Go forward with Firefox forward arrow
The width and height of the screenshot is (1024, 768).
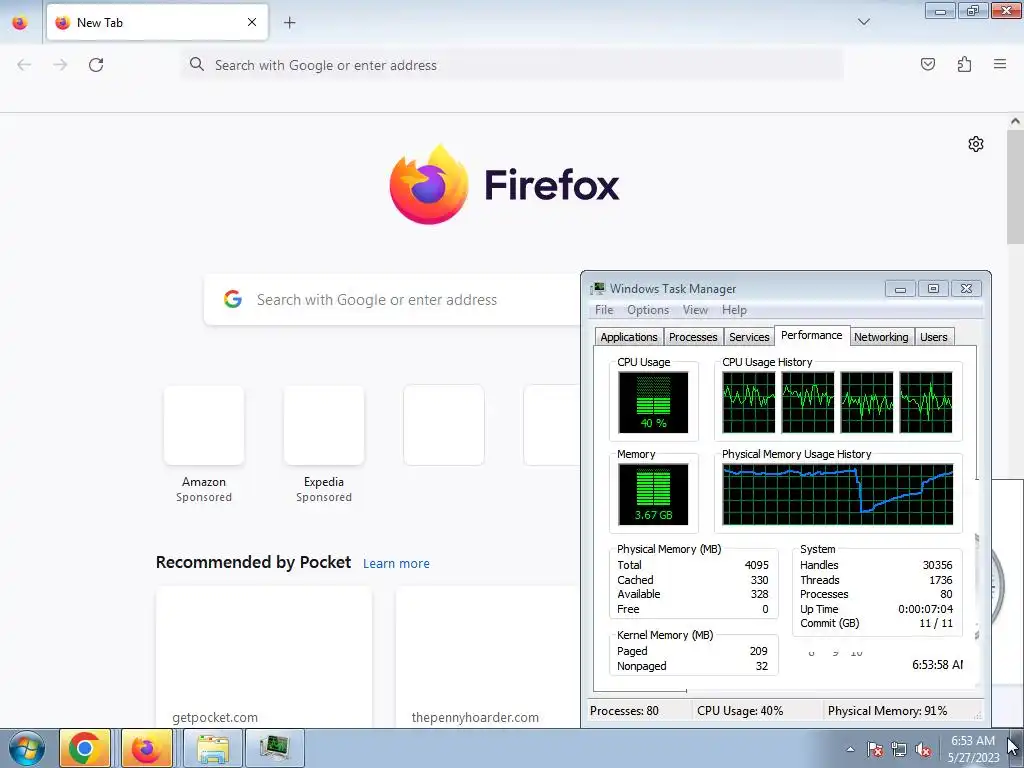[x=60, y=65]
